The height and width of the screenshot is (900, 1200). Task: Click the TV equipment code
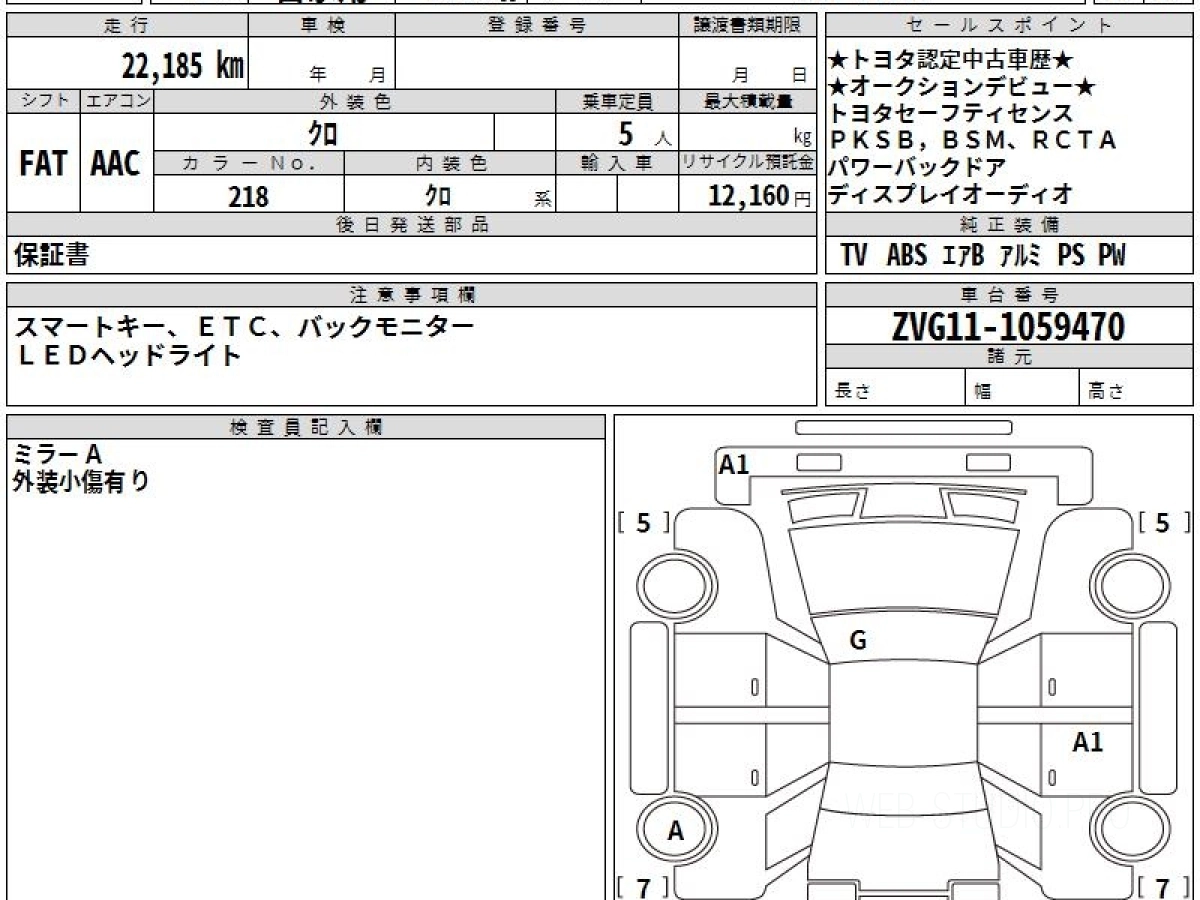pyautogui.click(x=854, y=256)
